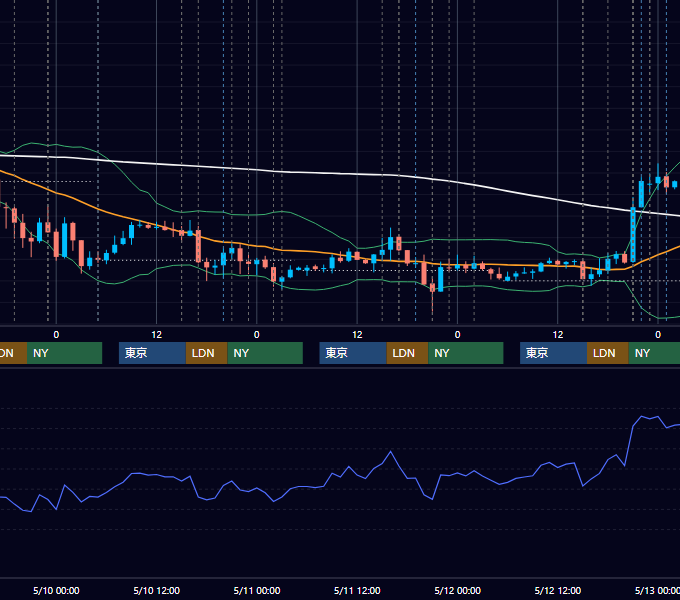Click the NY session block spanning 5/10 00:00
This screenshot has height=600, width=680.
[x=64, y=353]
